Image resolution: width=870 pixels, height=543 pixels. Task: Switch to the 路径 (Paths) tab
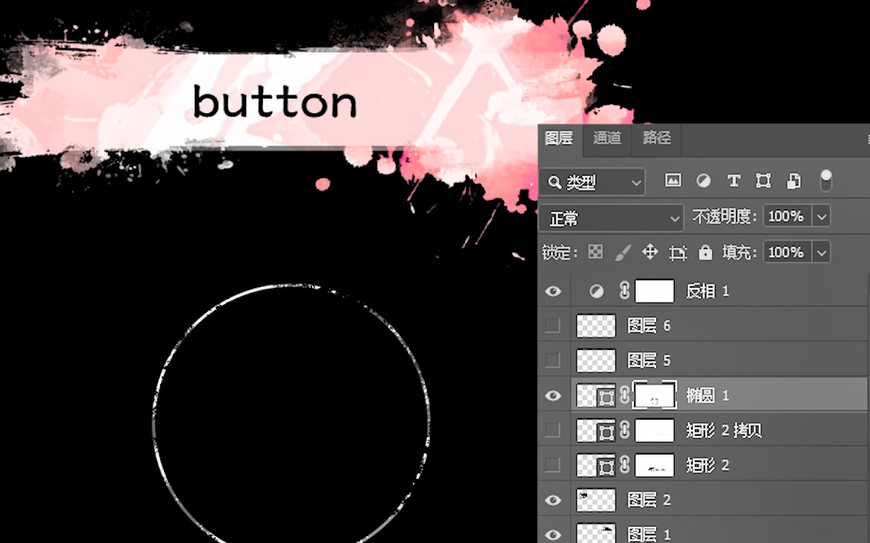click(656, 138)
